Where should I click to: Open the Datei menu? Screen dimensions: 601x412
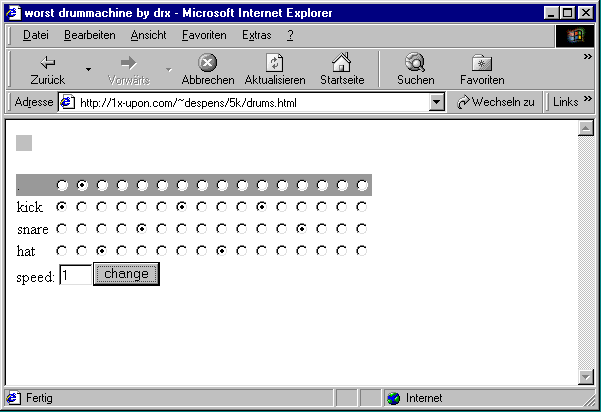click(x=36, y=35)
